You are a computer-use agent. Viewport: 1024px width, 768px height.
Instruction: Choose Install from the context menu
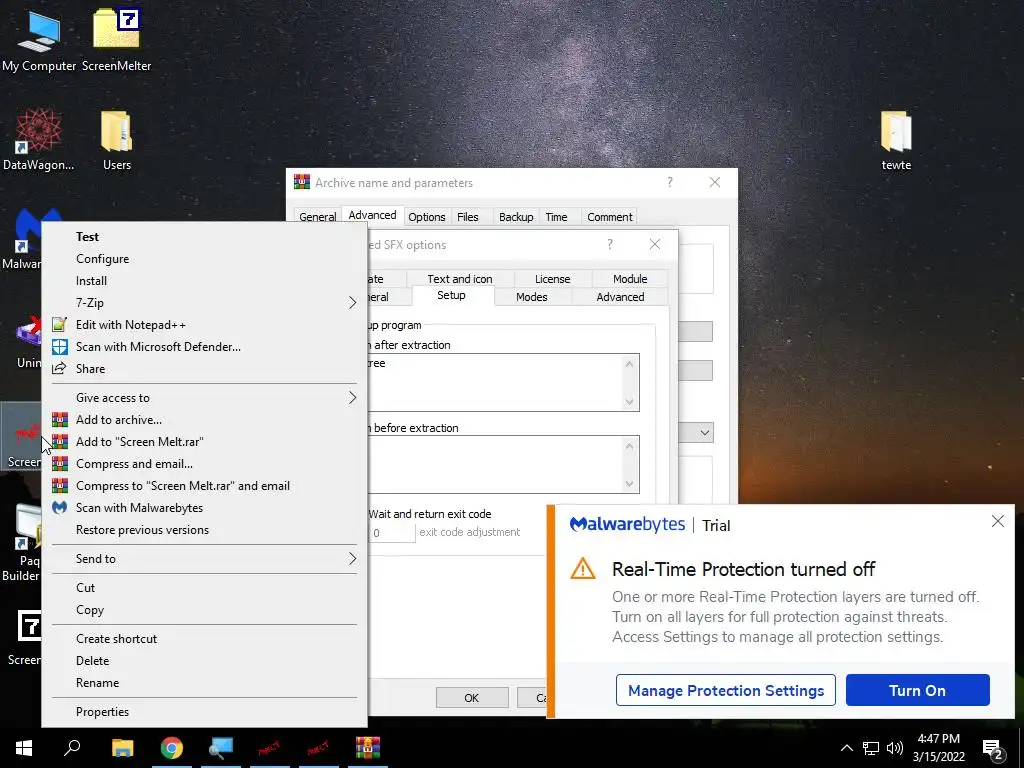click(x=205, y=281)
